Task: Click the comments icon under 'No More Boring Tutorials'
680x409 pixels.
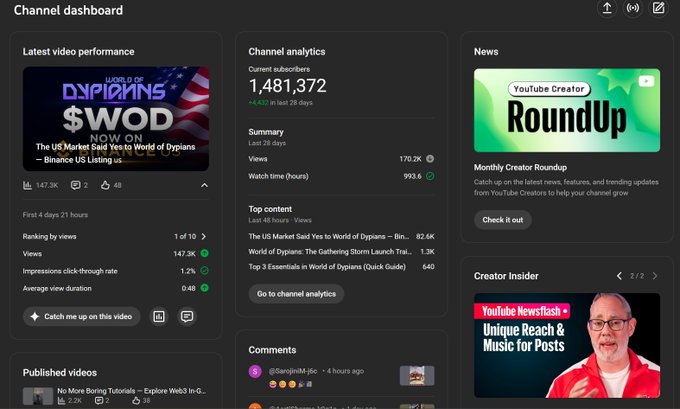Action: pos(99,401)
